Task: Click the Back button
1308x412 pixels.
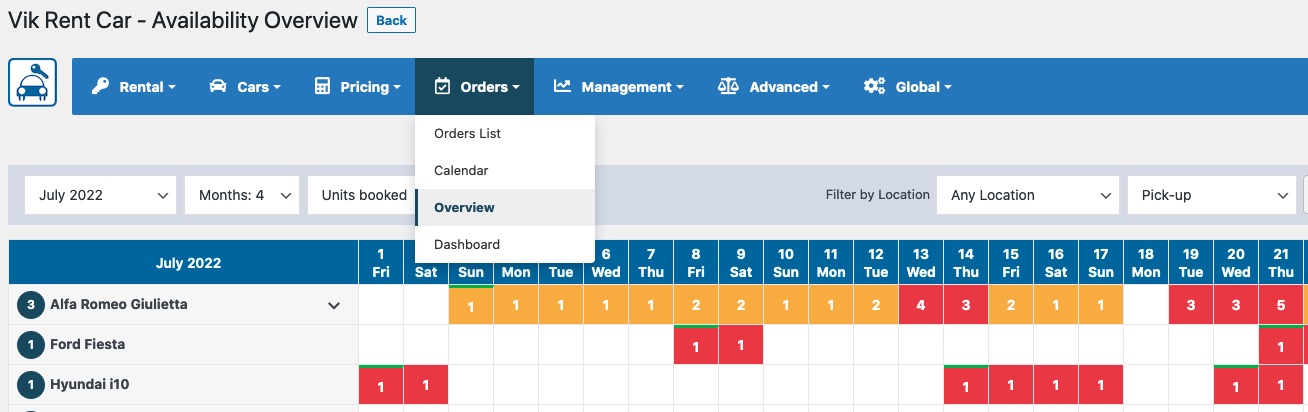Action: [391, 20]
